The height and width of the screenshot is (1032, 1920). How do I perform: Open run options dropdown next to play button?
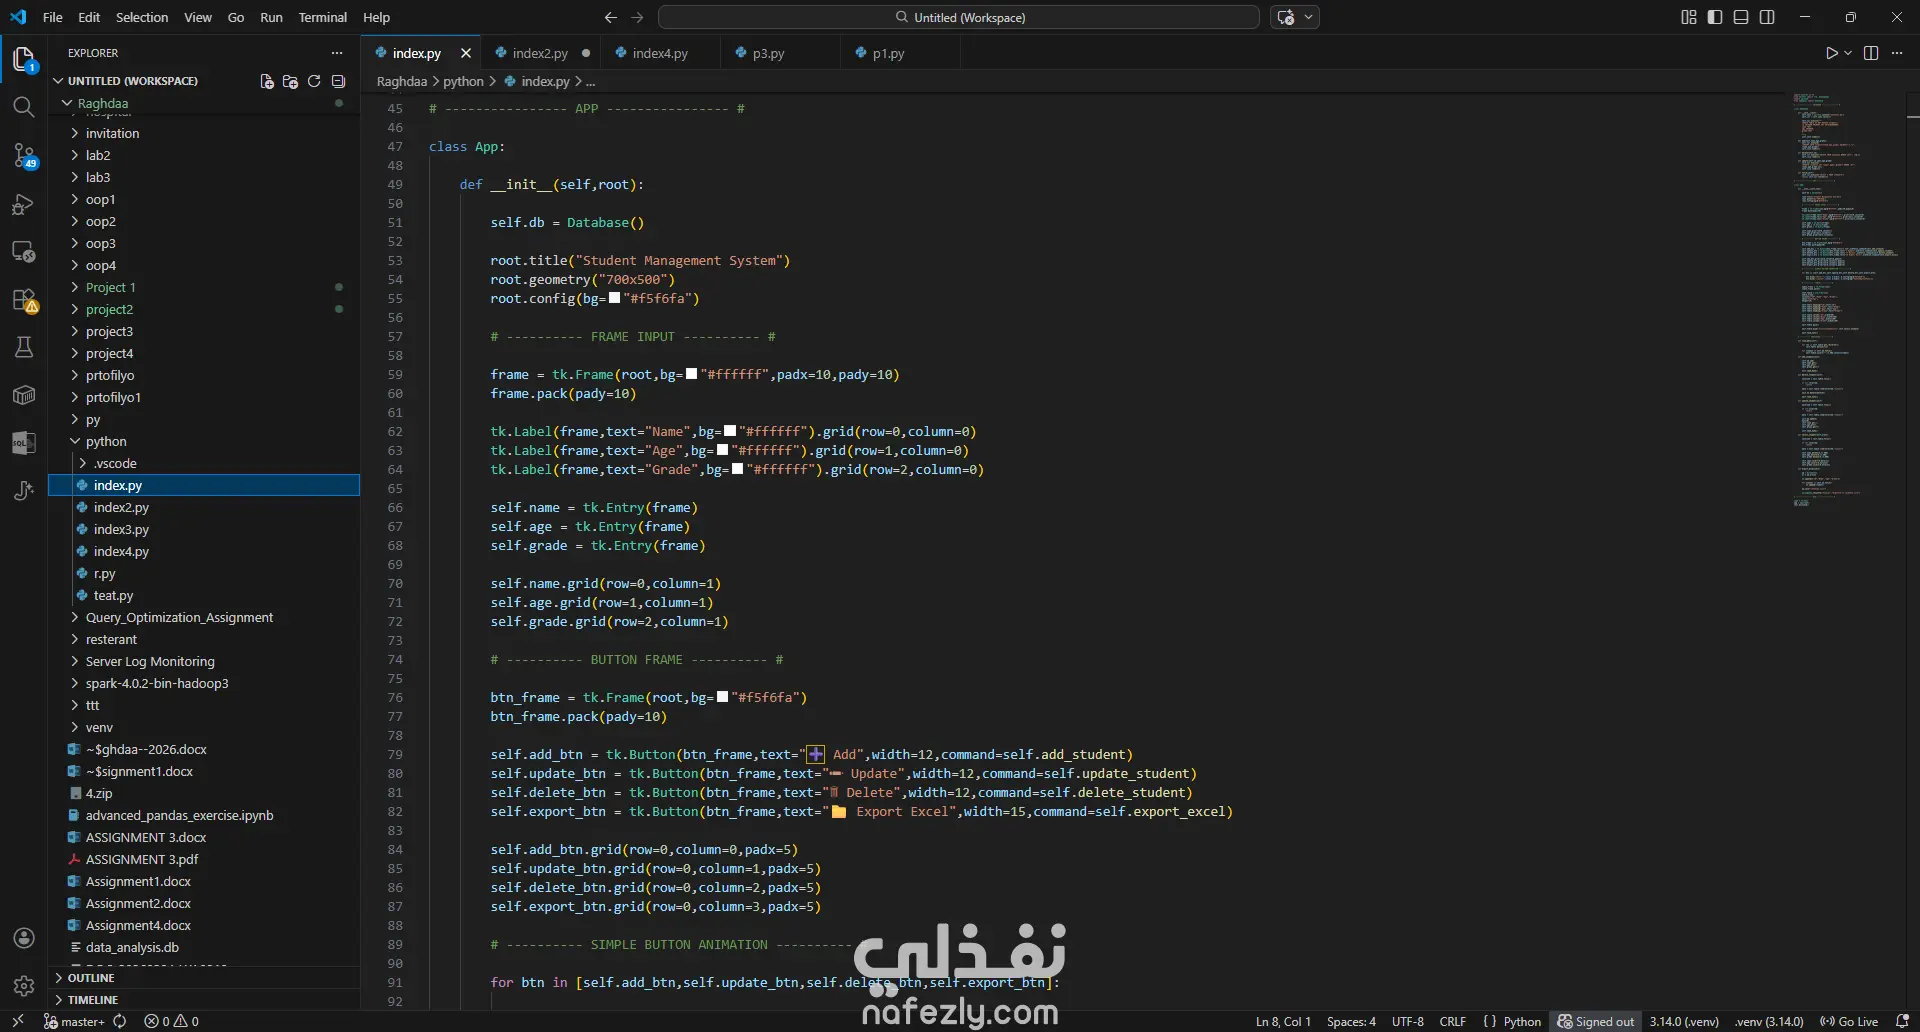click(x=1848, y=53)
